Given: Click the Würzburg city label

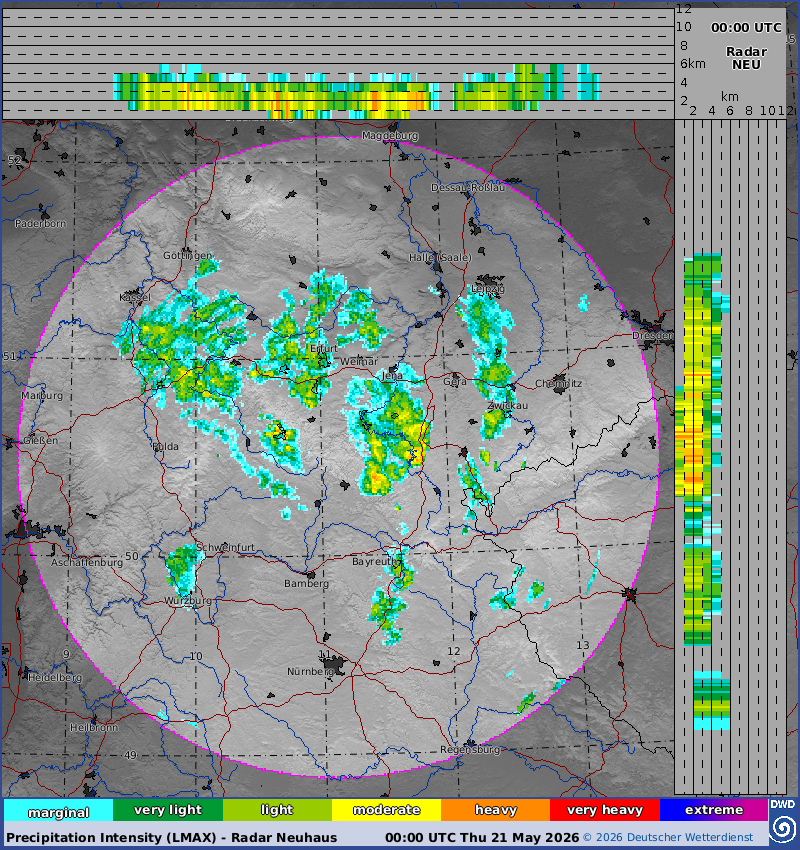Looking at the screenshot, I should (188, 601).
